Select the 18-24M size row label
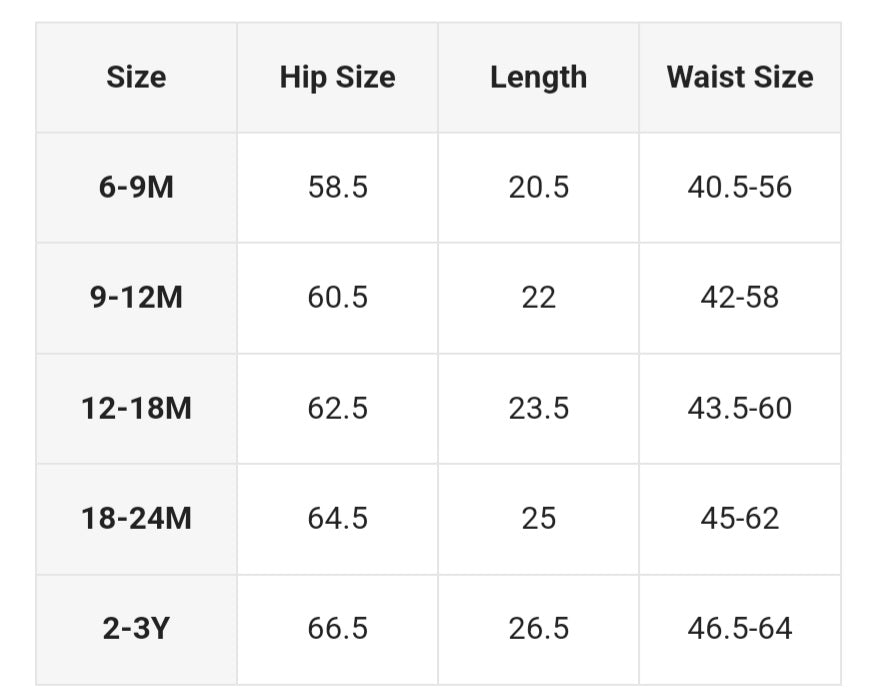Image resolution: width=881 pixels, height=694 pixels. [x=136, y=518]
